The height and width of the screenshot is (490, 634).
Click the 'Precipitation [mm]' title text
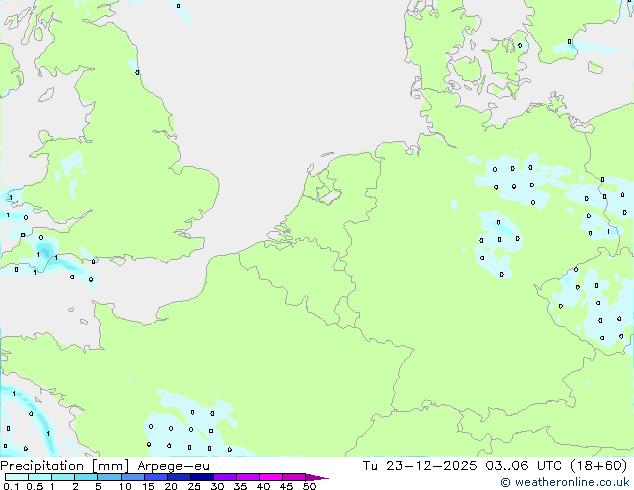click(65, 466)
